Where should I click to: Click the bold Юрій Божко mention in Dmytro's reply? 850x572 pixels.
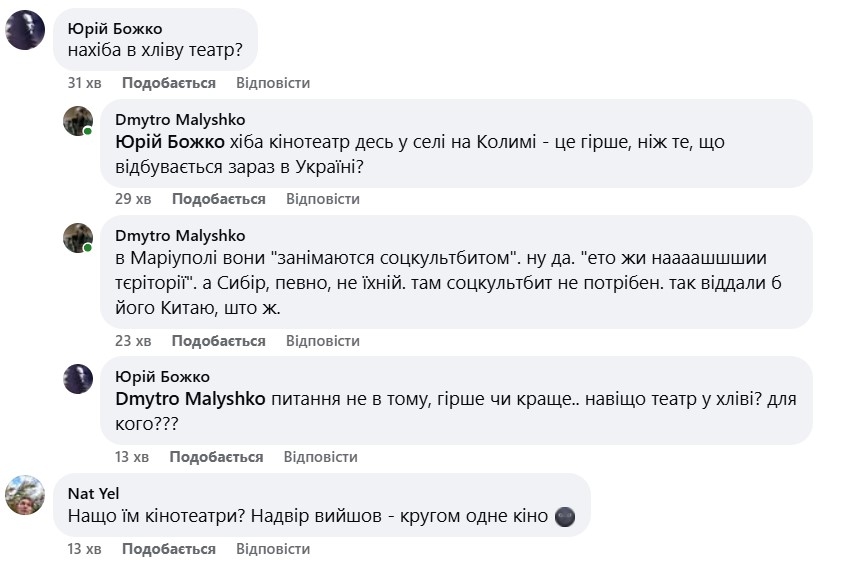(171, 142)
